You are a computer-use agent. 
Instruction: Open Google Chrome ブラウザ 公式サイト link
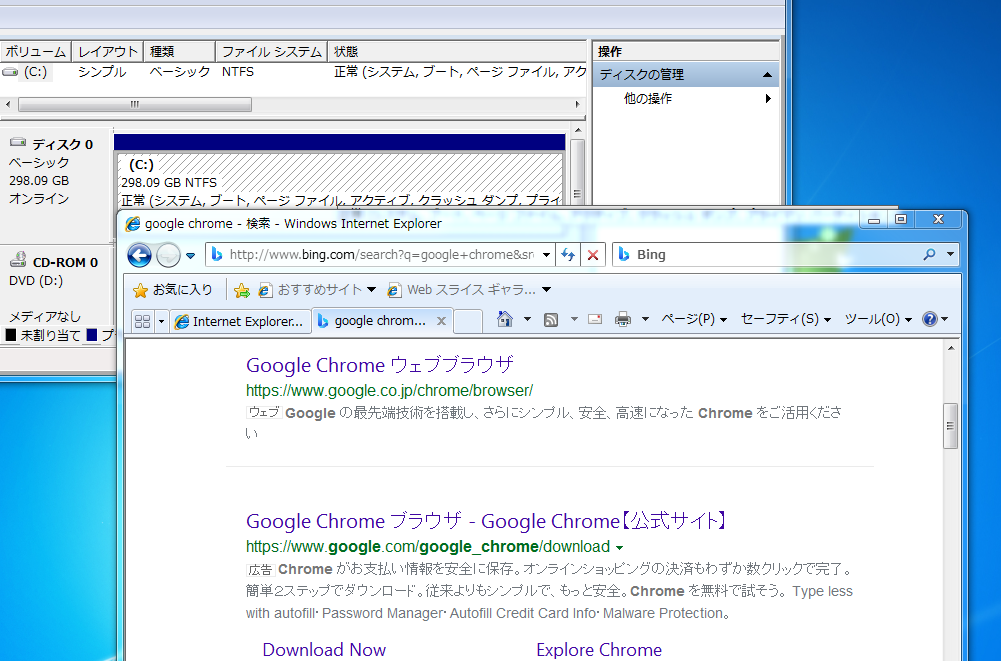pyautogui.click(x=486, y=521)
